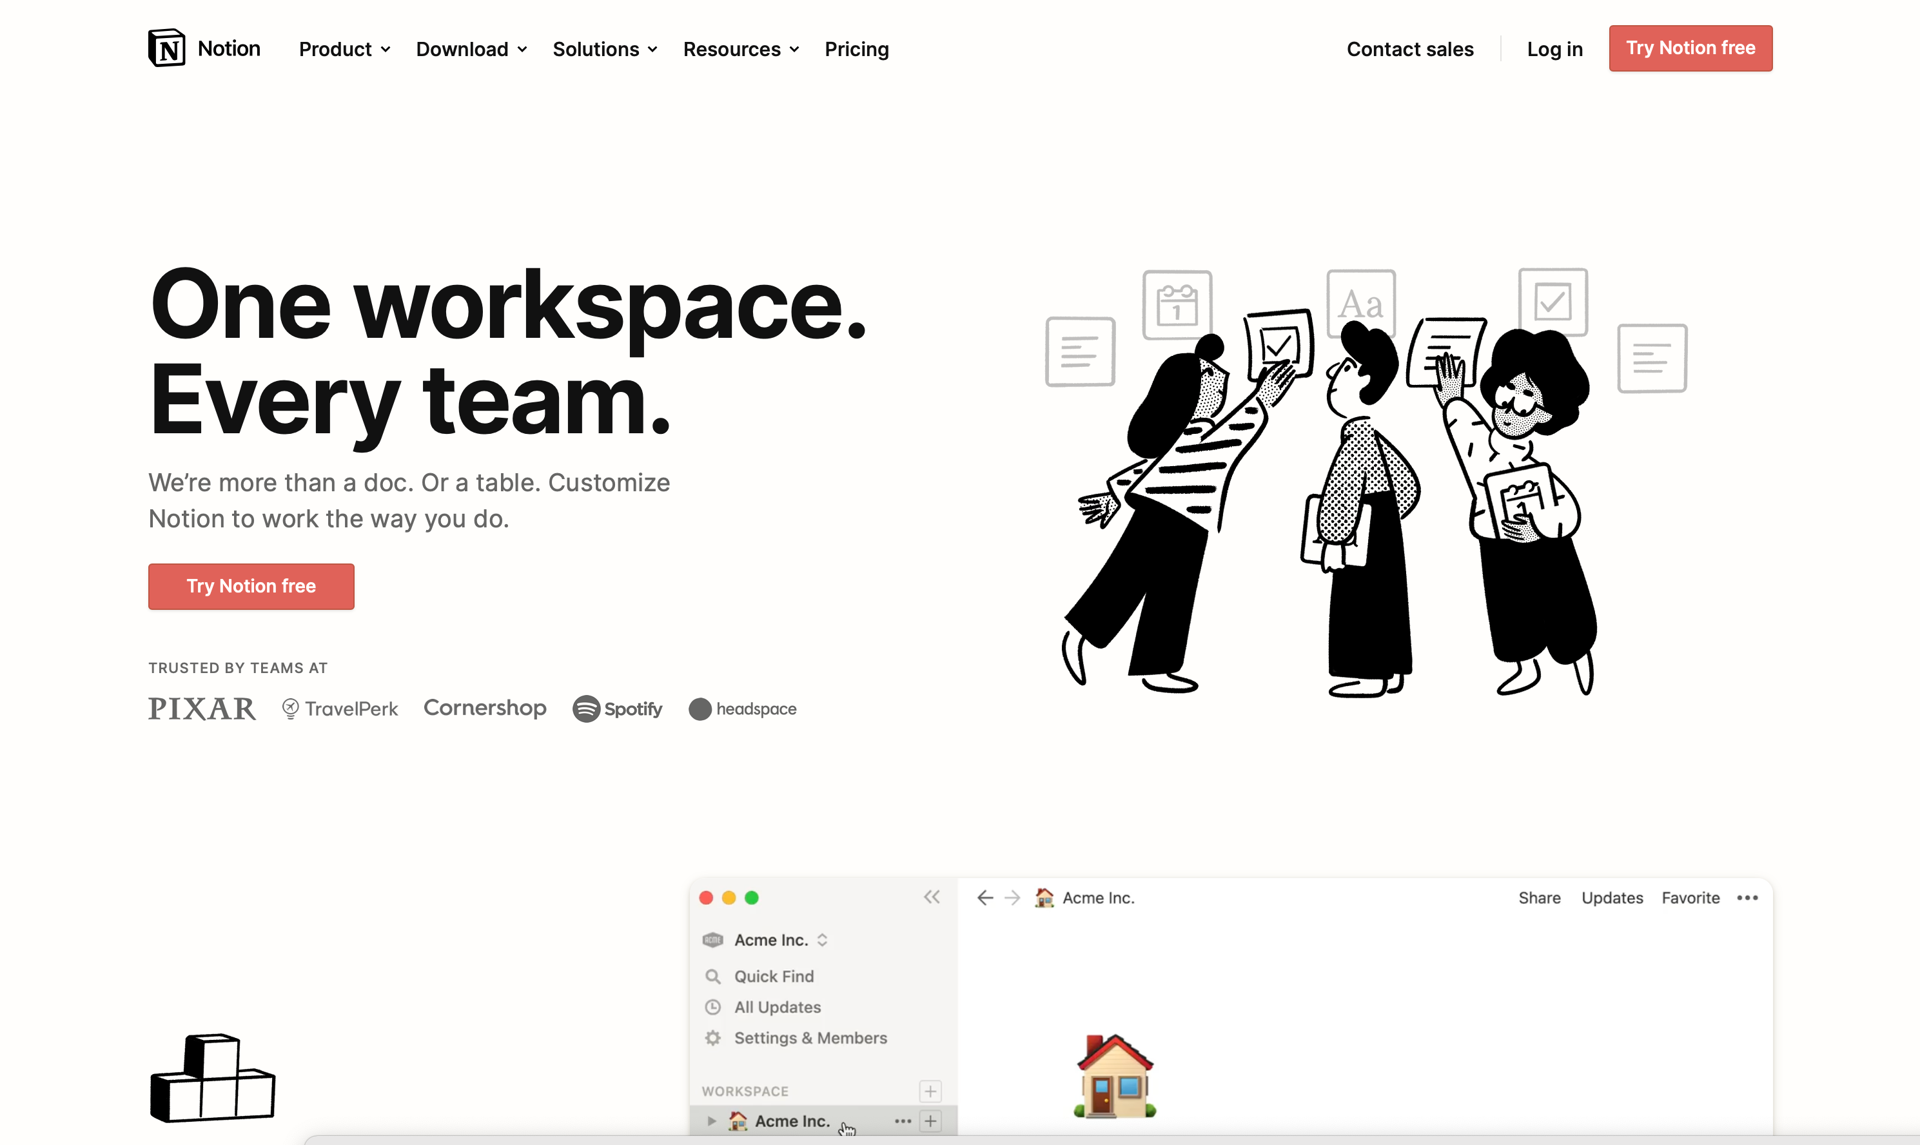
Task: Click the hero illustration of three people
Action: [x=1366, y=482]
